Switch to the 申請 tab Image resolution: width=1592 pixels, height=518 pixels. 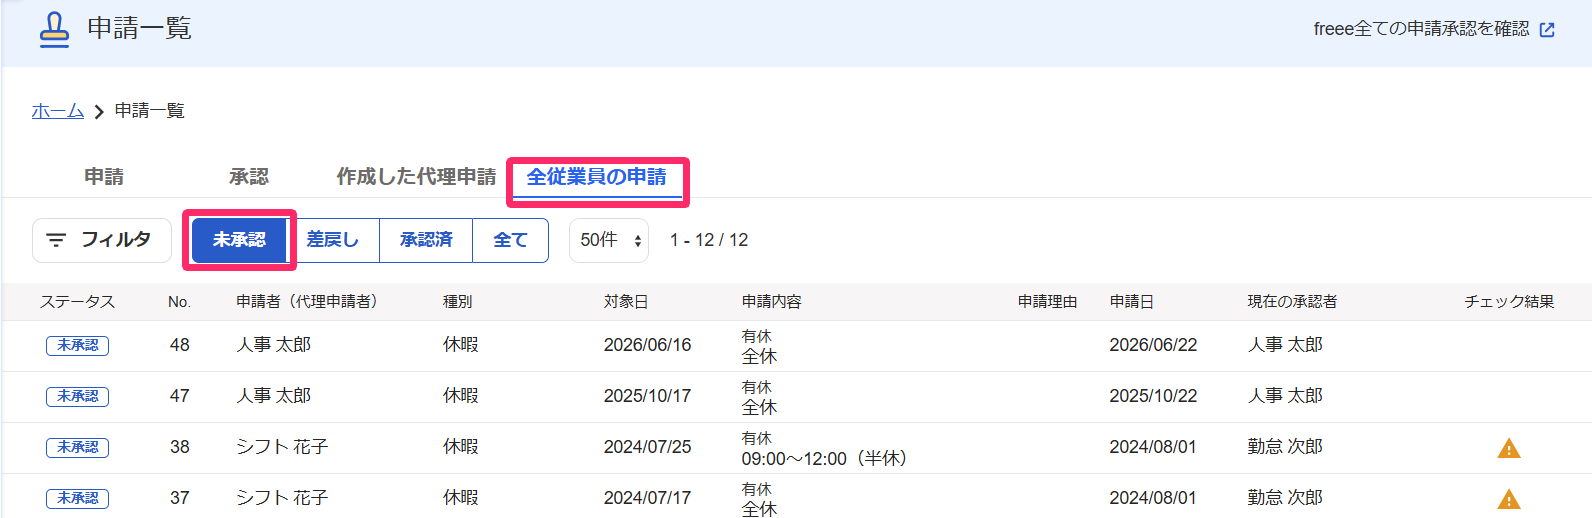tap(104, 177)
